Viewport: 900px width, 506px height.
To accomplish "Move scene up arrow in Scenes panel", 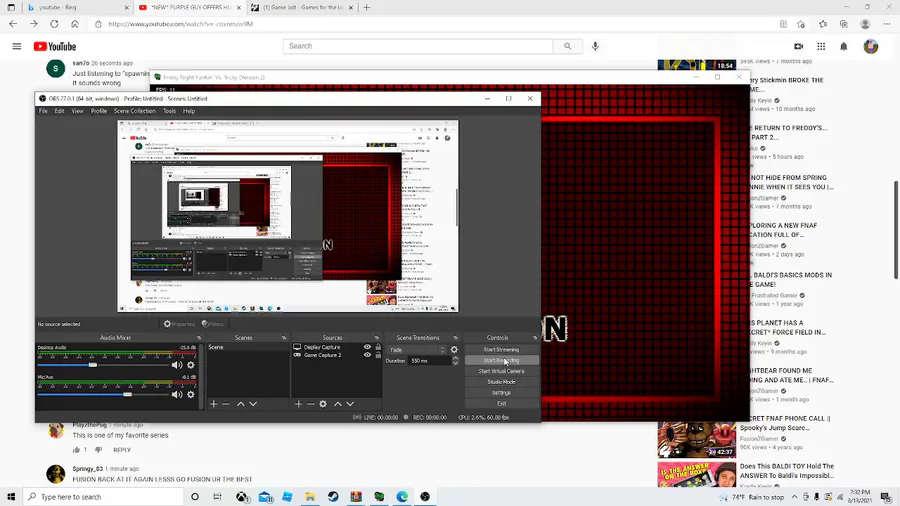I will (x=240, y=404).
